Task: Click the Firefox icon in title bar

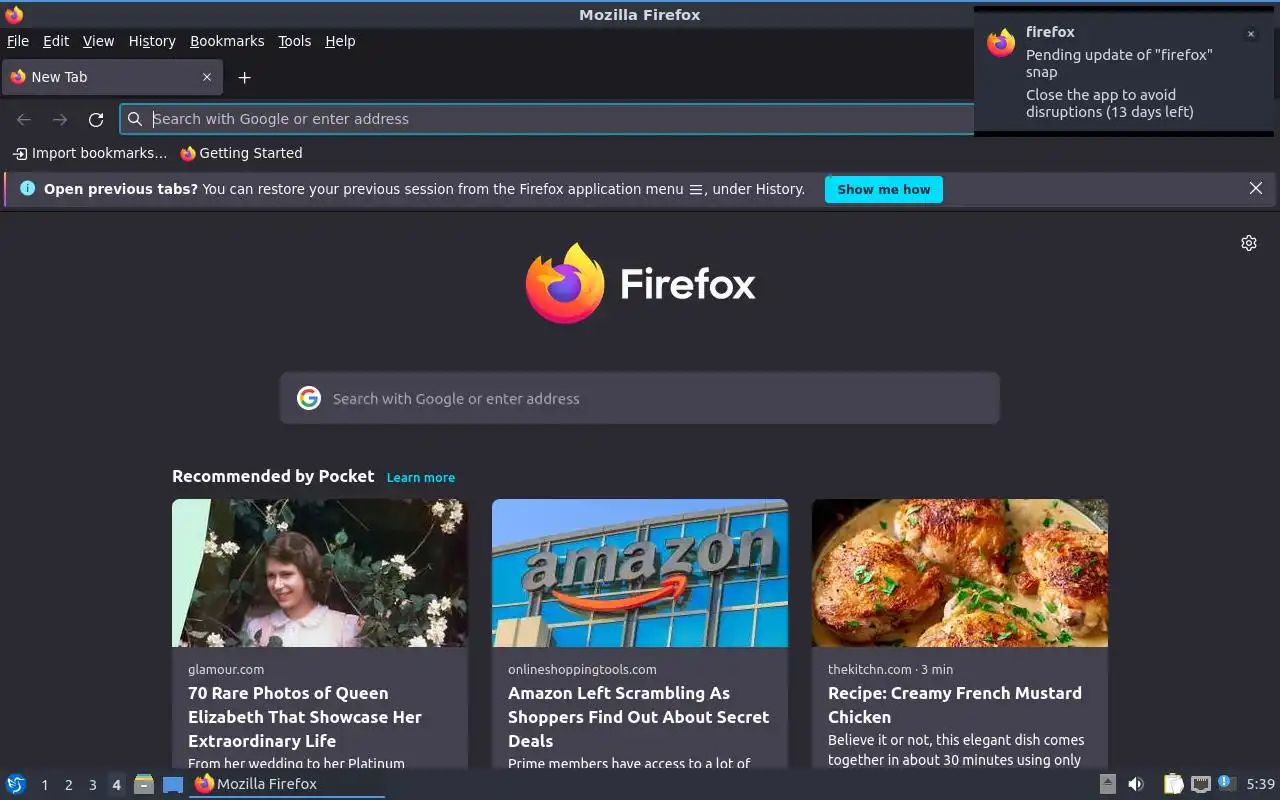Action: tap(14, 15)
